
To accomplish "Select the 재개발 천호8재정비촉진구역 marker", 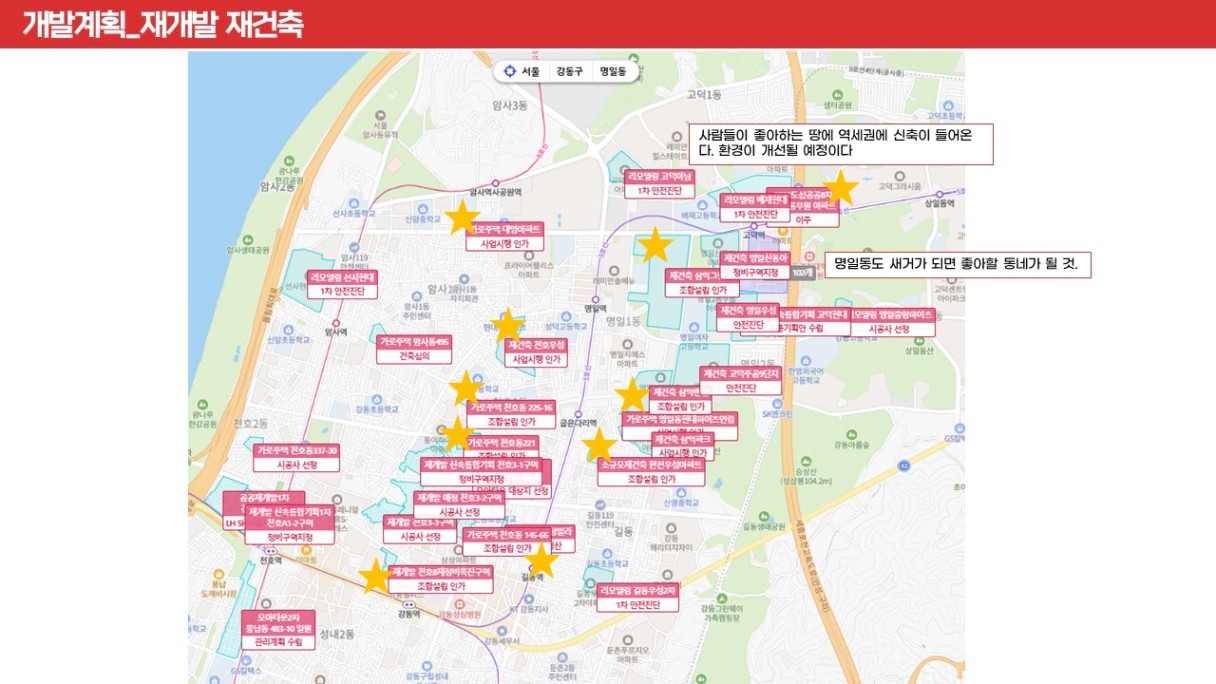I will click(441, 579).
